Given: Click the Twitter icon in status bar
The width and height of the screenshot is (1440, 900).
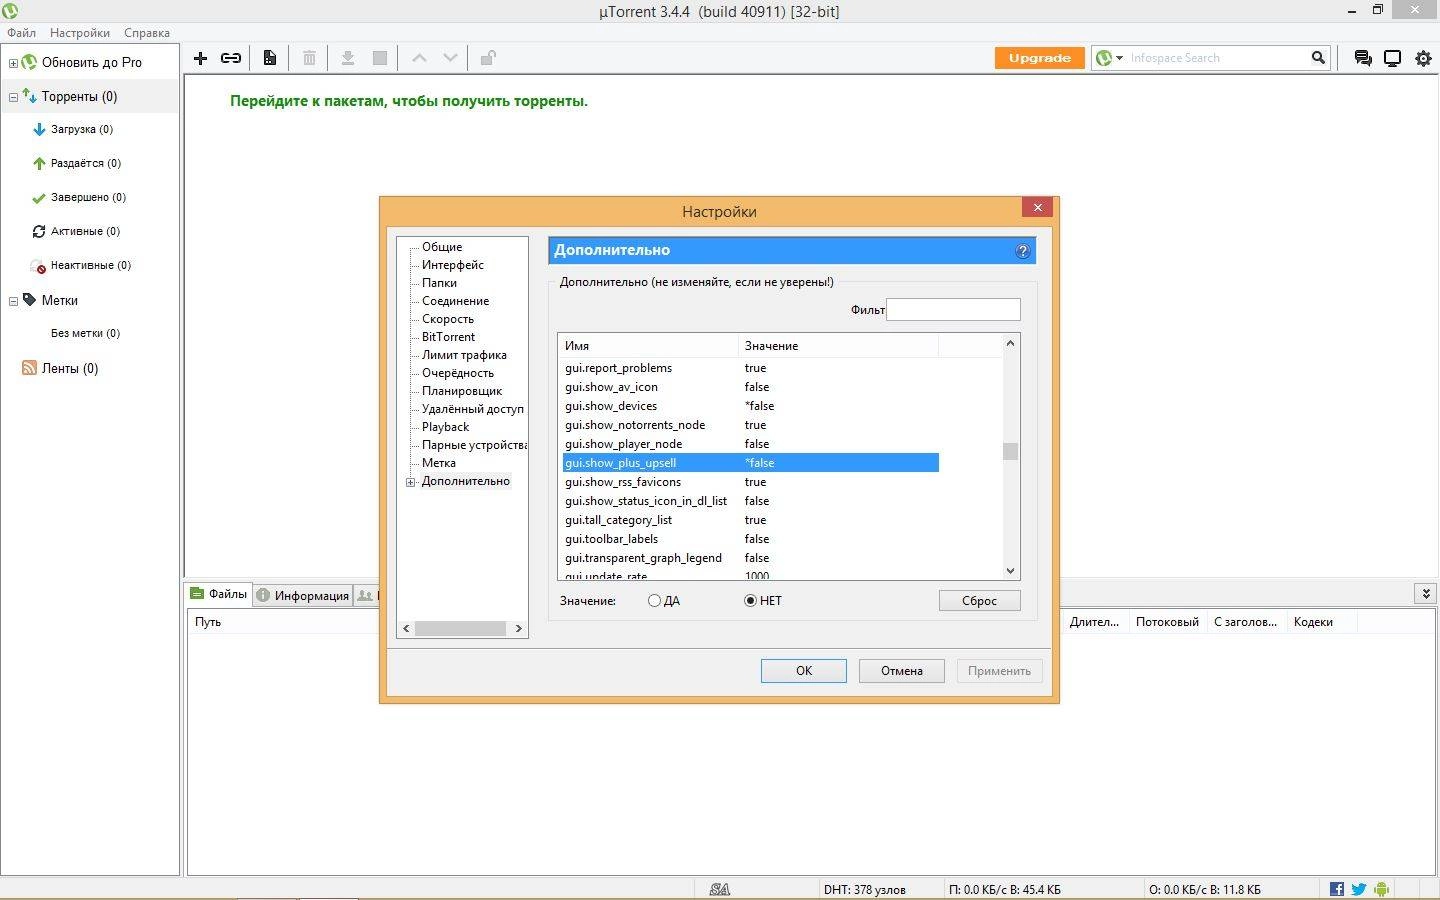Looking at the screenshot, I should coord(1358,888).
